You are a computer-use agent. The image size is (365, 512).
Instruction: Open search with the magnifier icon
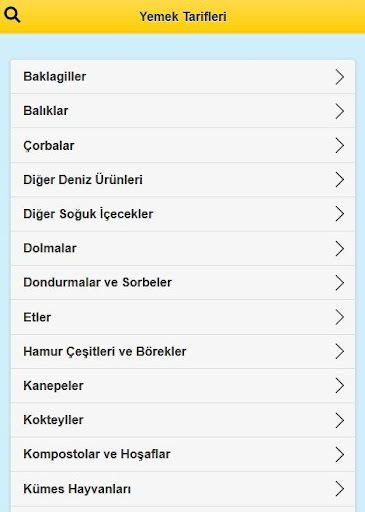click(12, 15)
